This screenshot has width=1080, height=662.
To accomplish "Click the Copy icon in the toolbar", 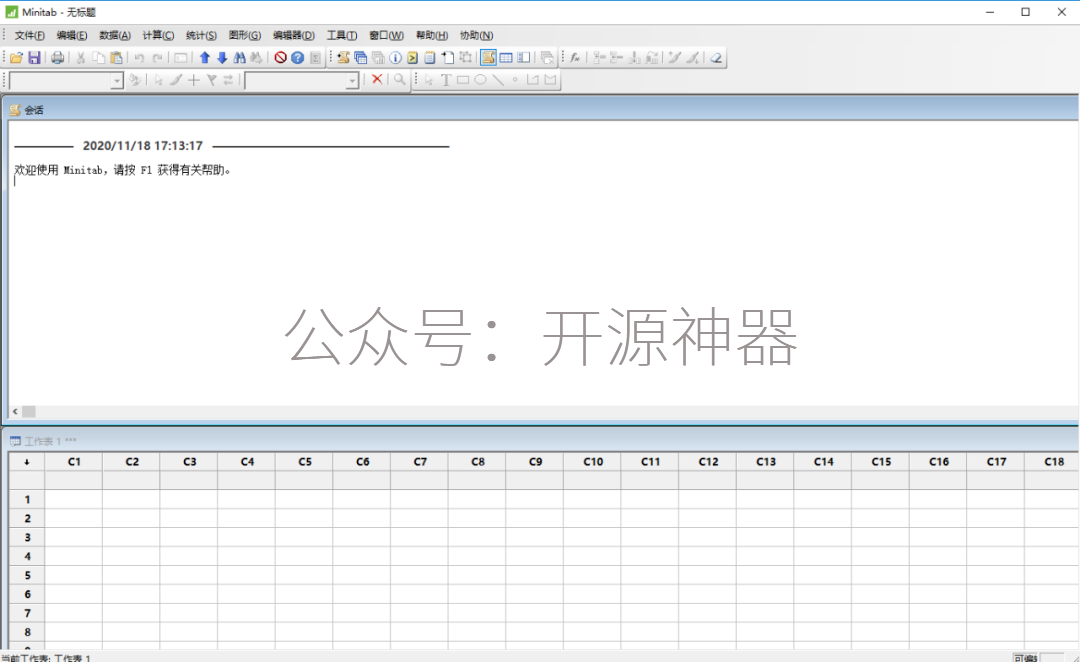I will 98,58.
